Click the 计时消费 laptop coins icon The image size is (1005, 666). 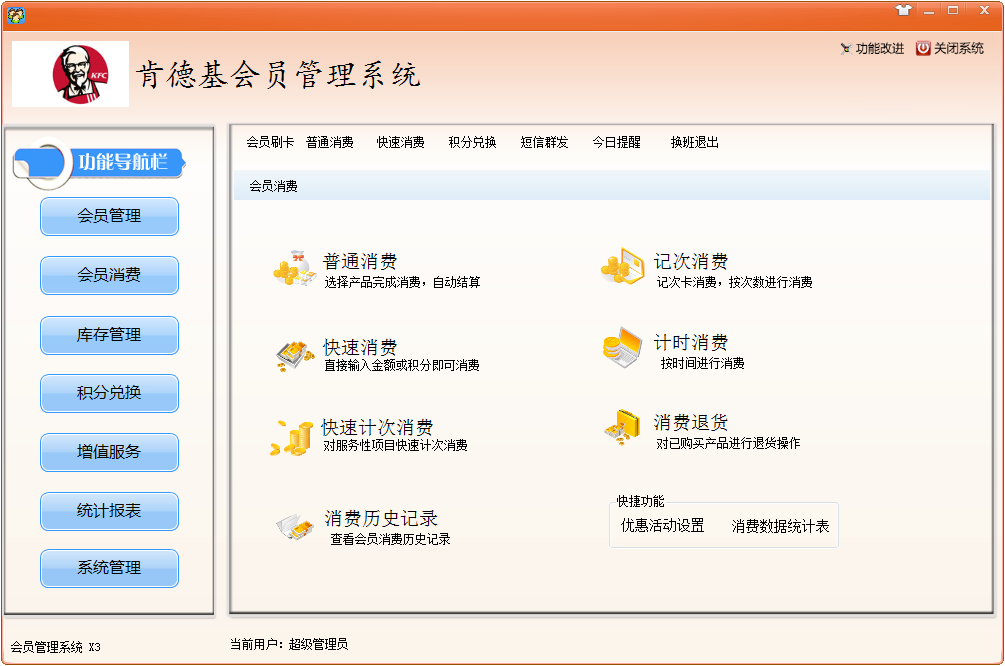[x=622, y=347]
